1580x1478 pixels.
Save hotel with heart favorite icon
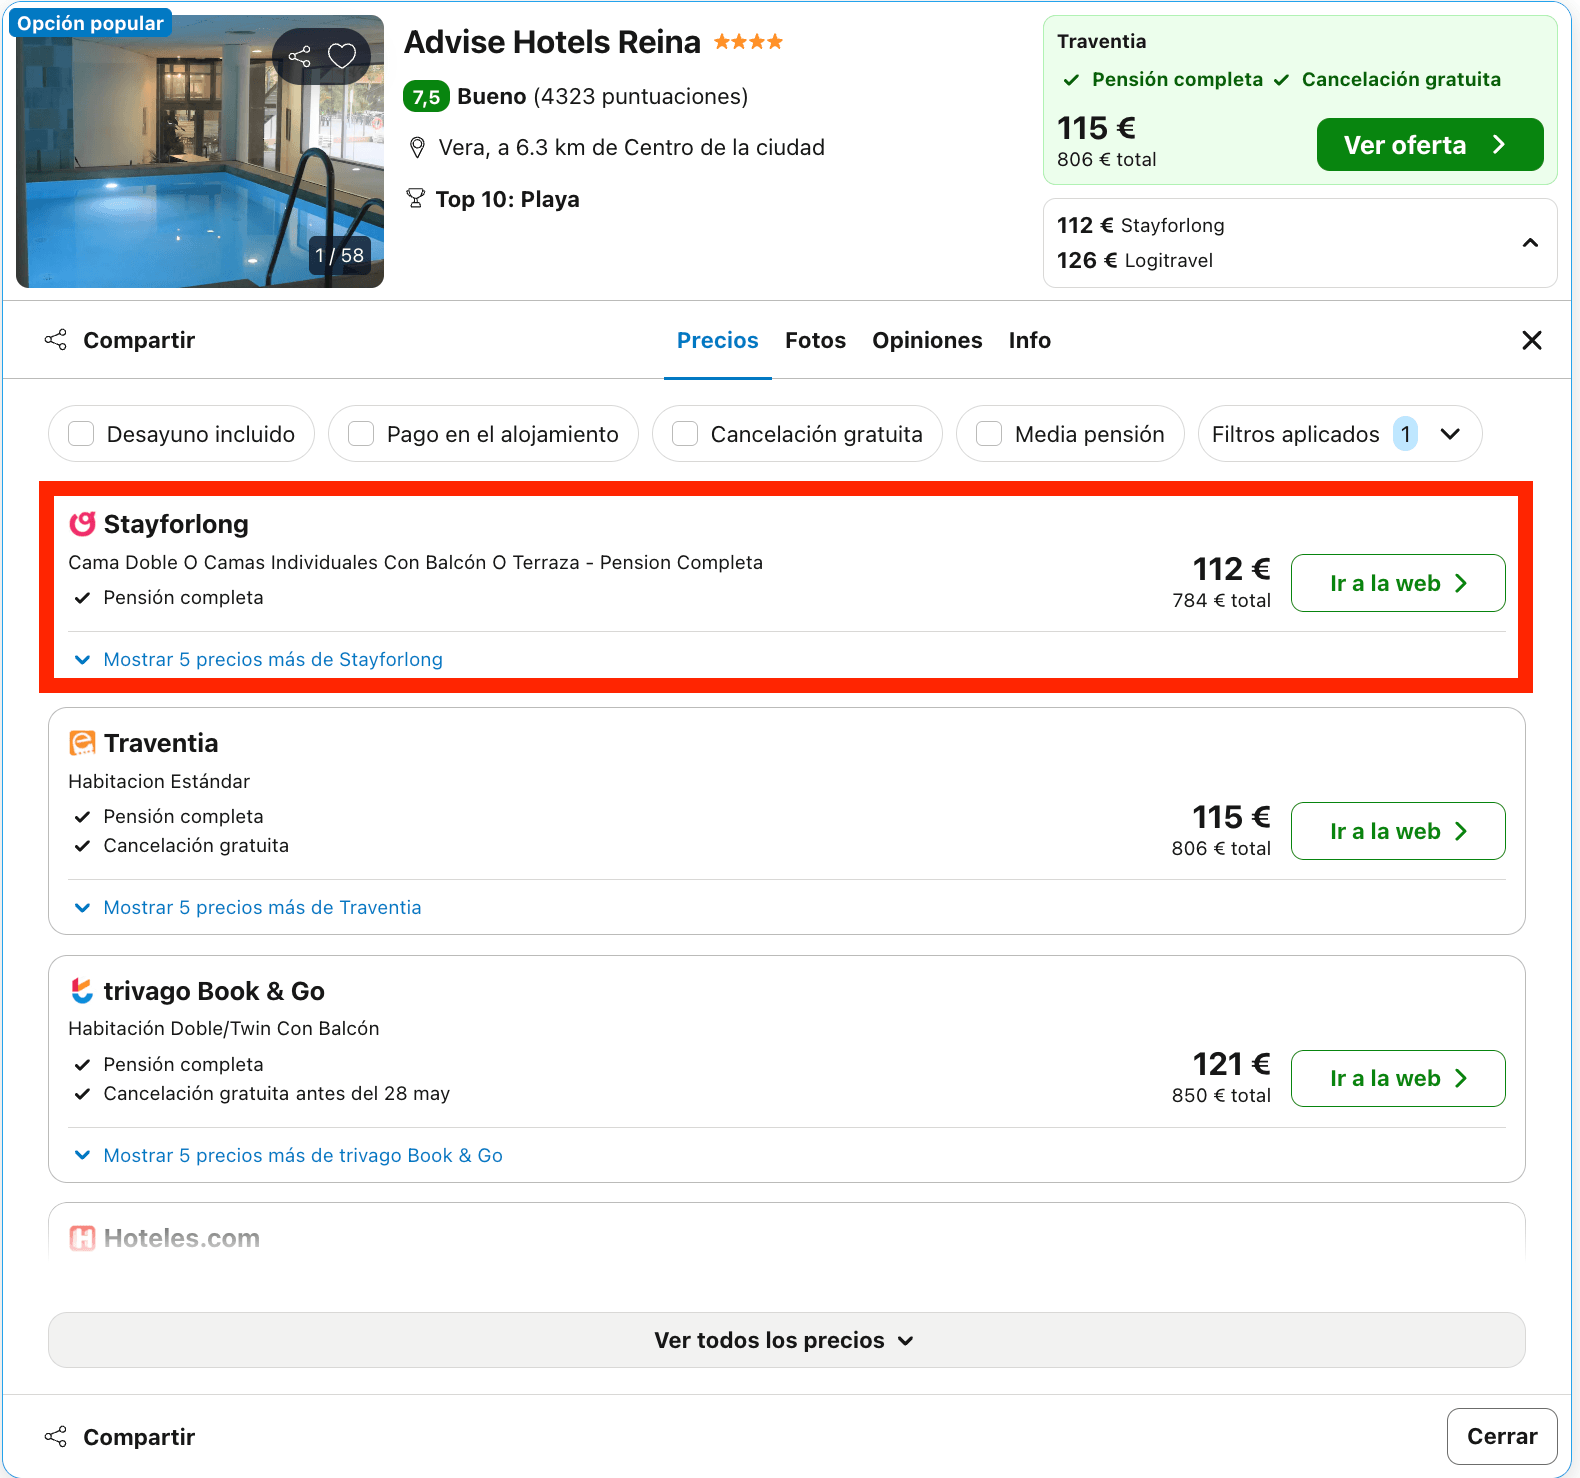(x=342, y=56)
